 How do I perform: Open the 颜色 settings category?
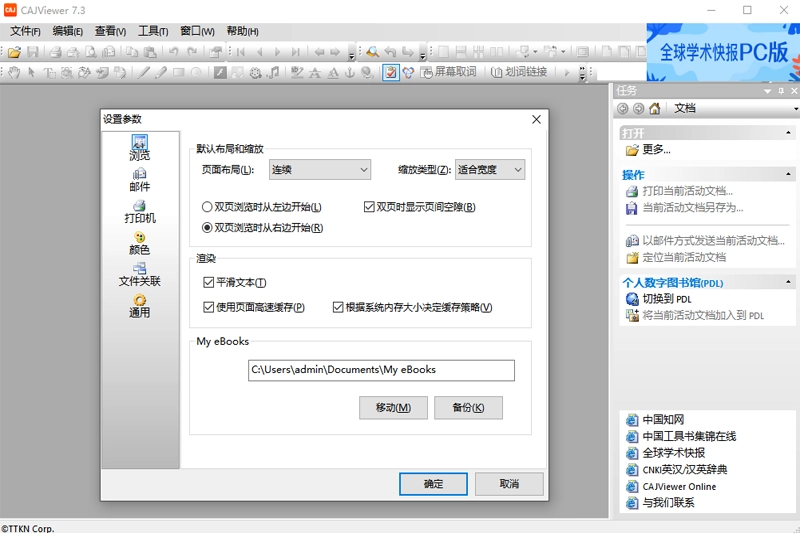click(x=140, y=243)
